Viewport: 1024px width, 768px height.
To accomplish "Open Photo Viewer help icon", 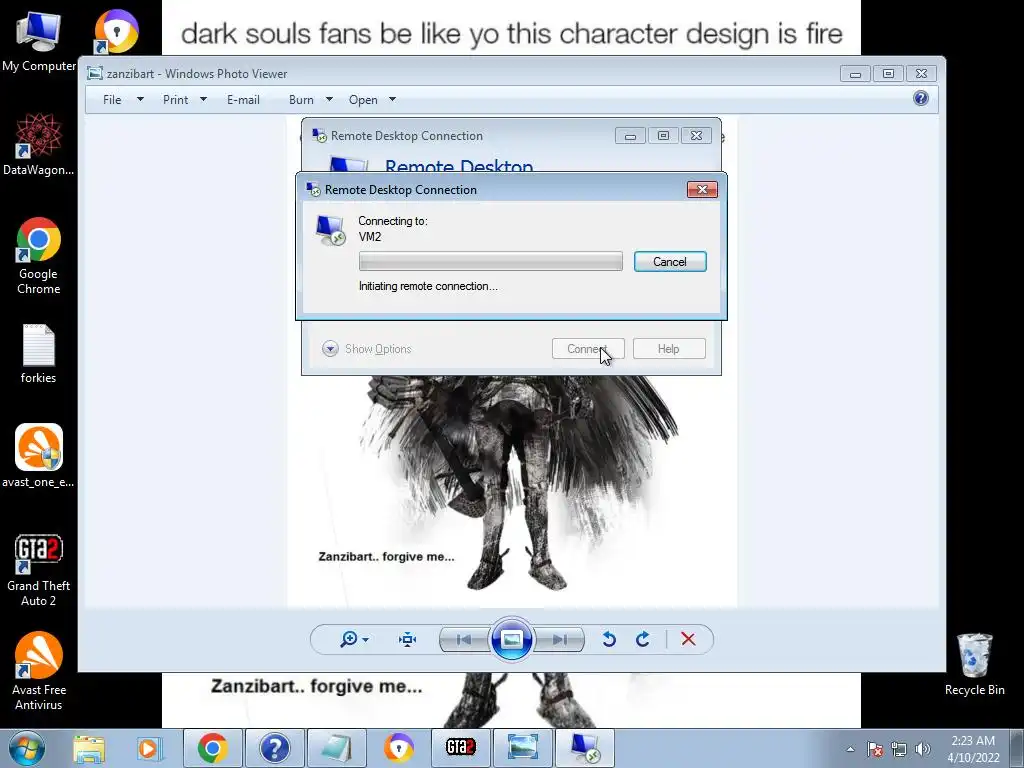I will 921,99.
